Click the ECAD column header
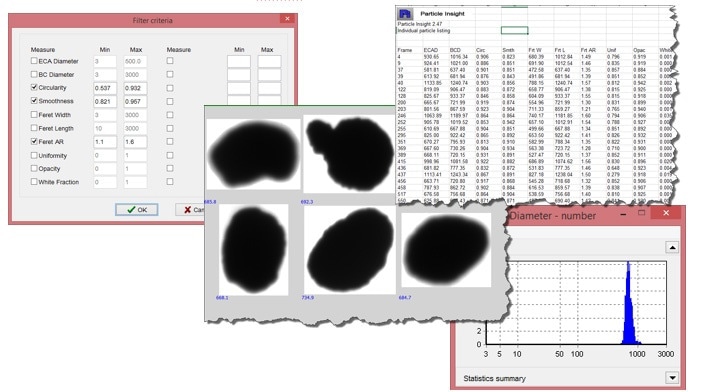 point(430,50)
